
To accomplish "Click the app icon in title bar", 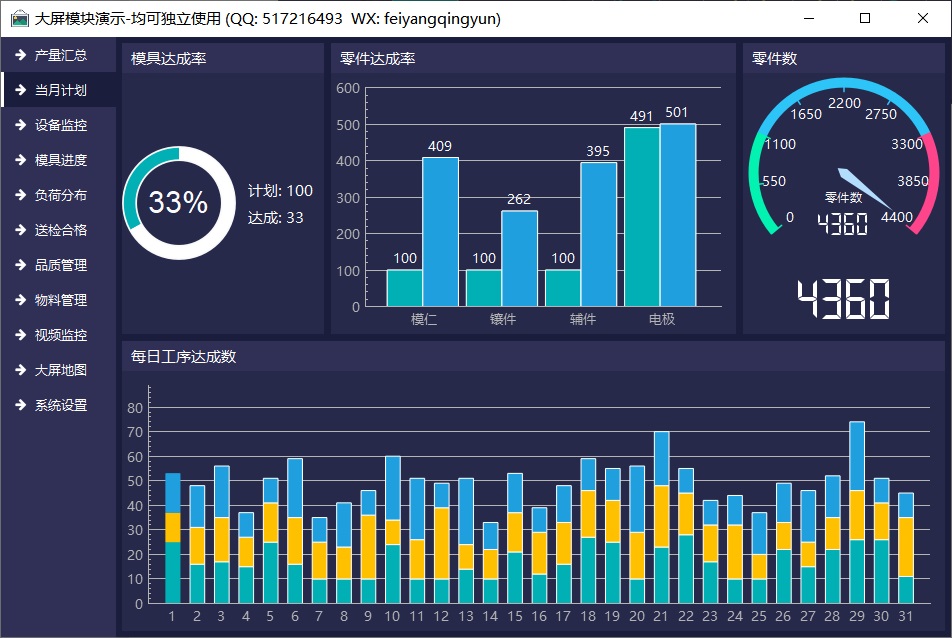I will tap(19, 19).
